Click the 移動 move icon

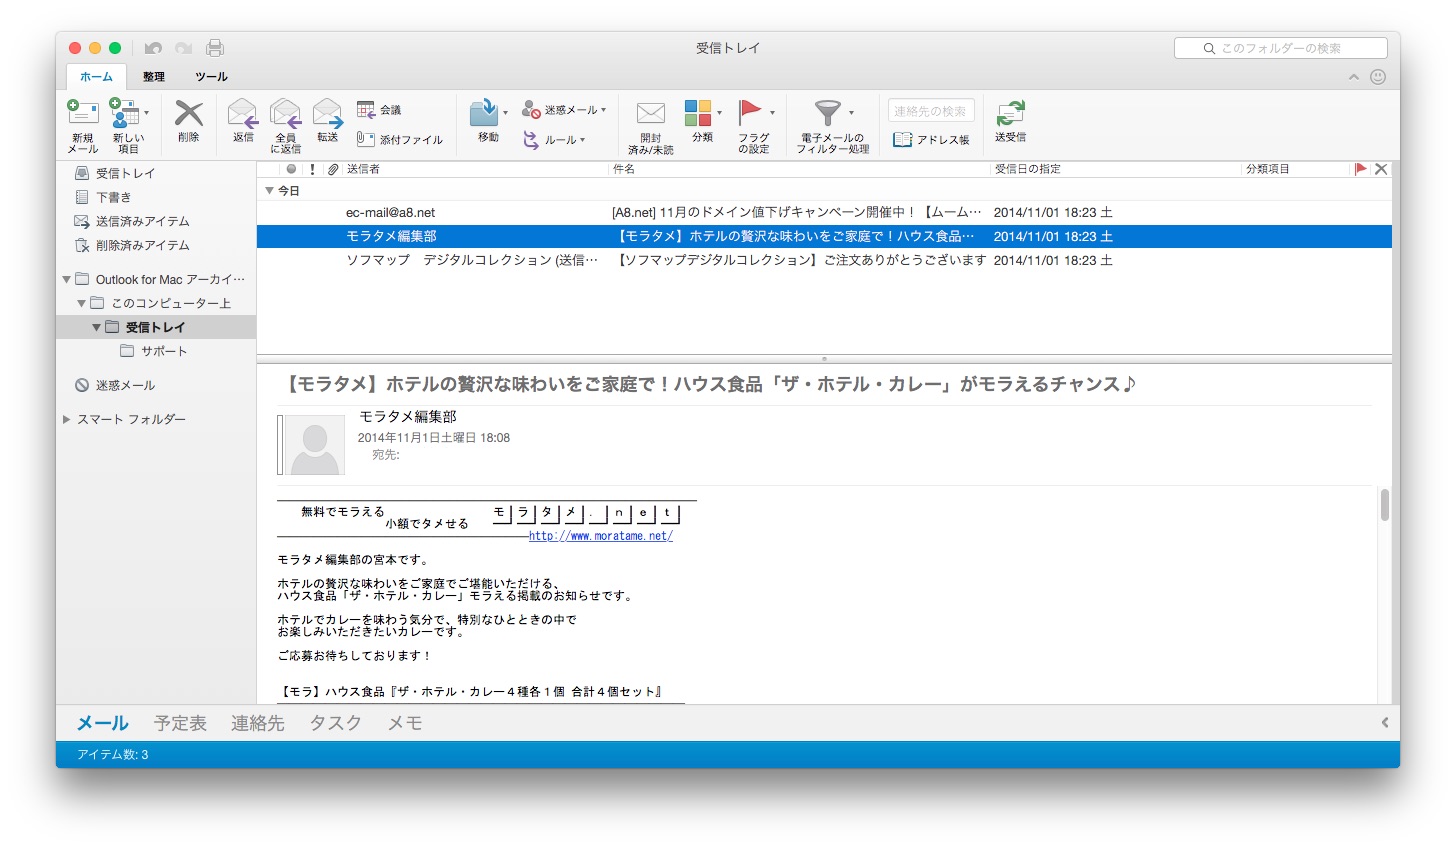click(x=484, y=112)
